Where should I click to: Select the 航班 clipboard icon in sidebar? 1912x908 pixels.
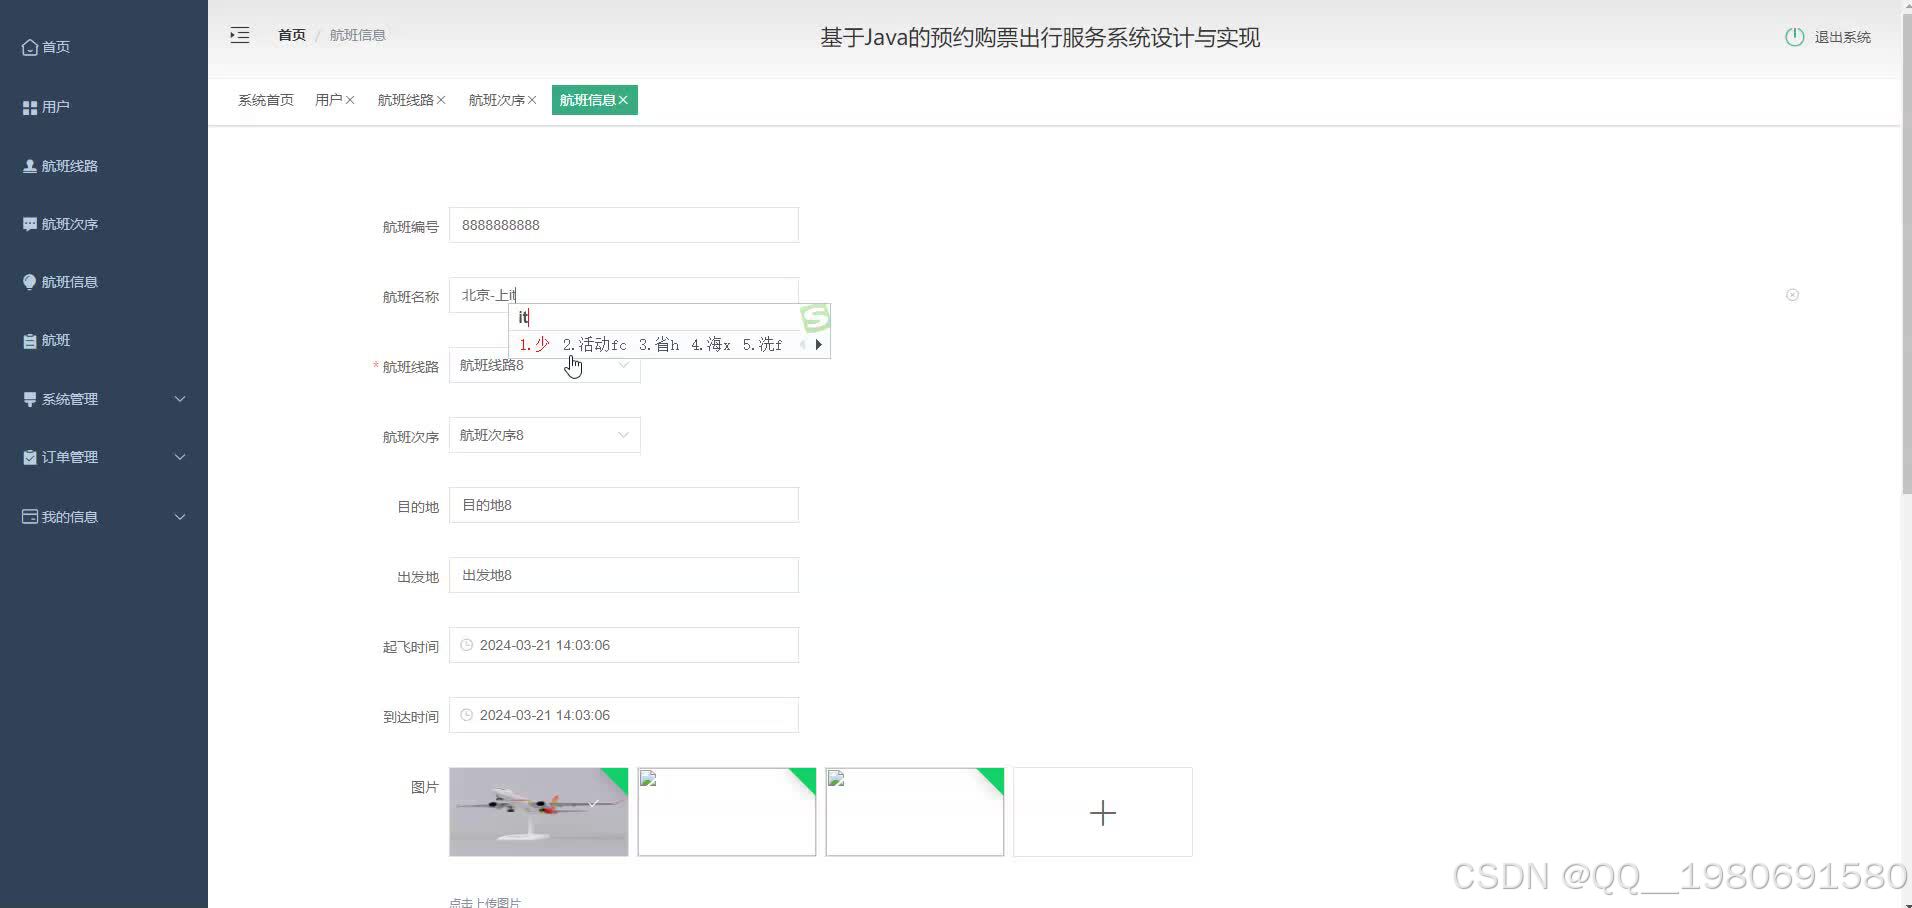coord(29,339)
